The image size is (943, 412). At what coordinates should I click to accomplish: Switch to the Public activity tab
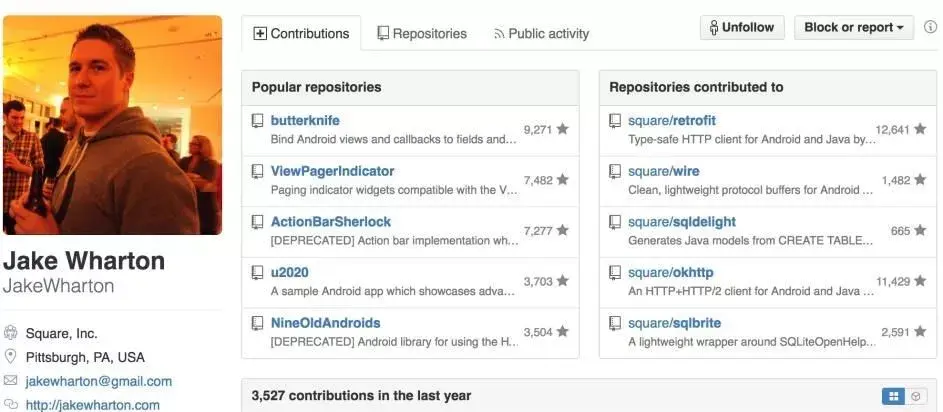point(541,34)
